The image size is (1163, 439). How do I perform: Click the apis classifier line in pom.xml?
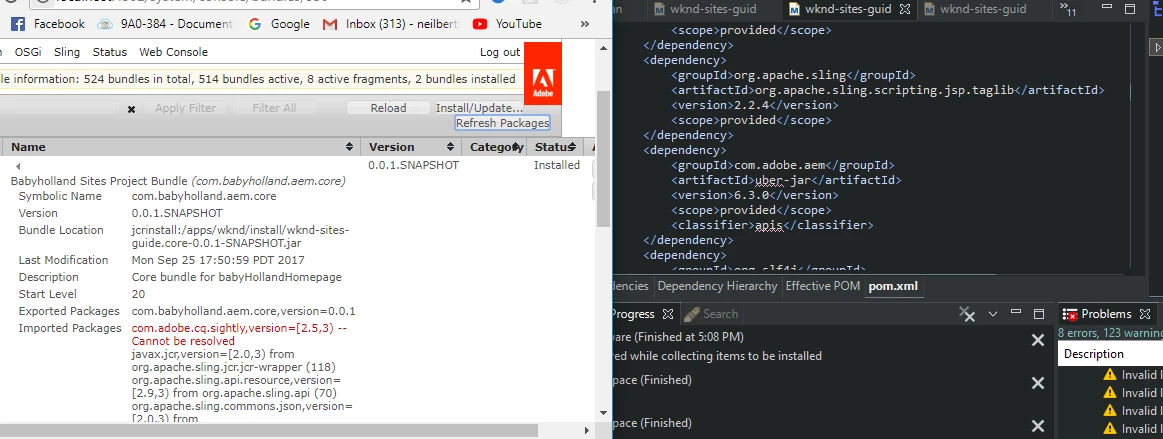(772, 225)
